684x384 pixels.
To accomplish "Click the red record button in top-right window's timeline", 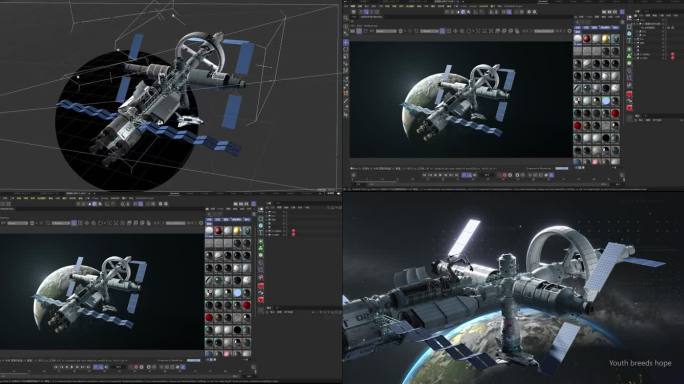I will pos(504,175).
